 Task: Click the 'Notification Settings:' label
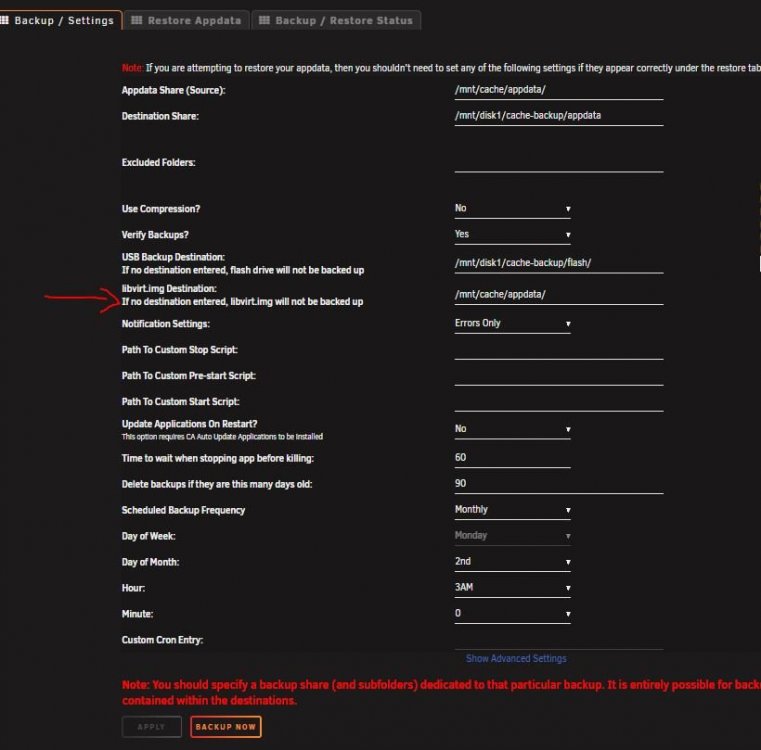[x=165, y=324]
